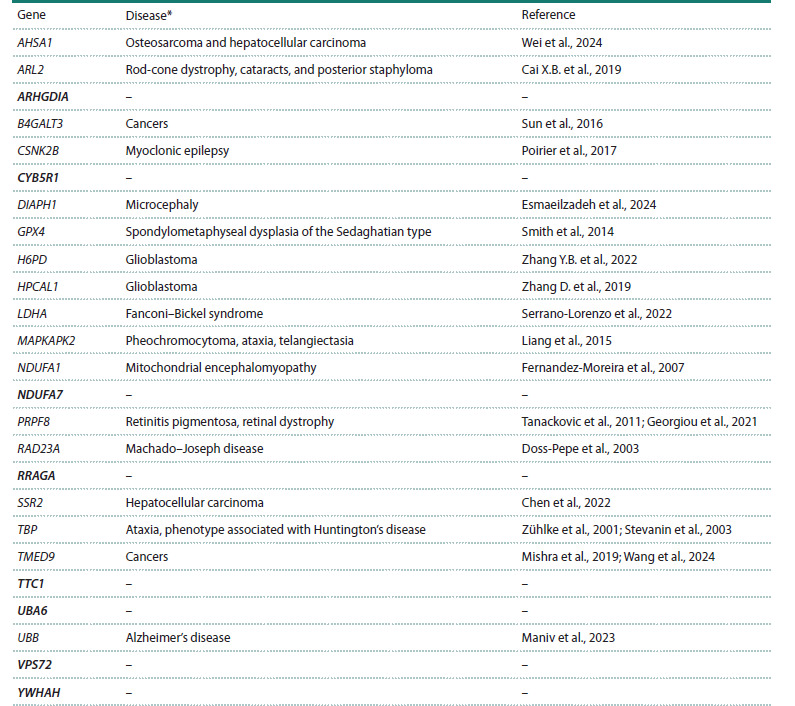Select the gene name CSNK2B
Screen dimensions: 795x706
pos(38,151)
